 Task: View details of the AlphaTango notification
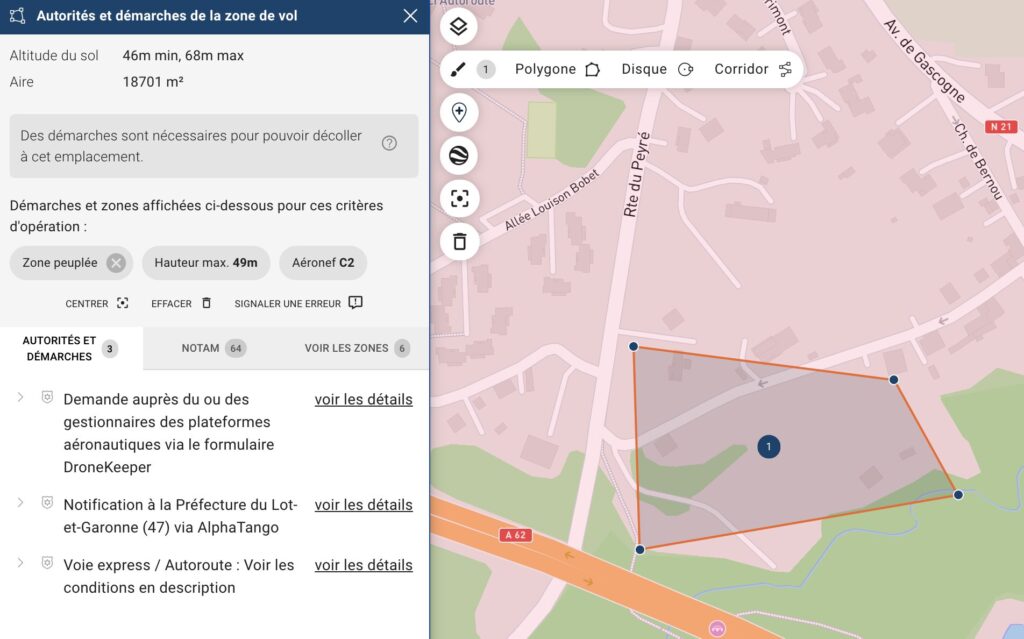(x=363, y=505)
